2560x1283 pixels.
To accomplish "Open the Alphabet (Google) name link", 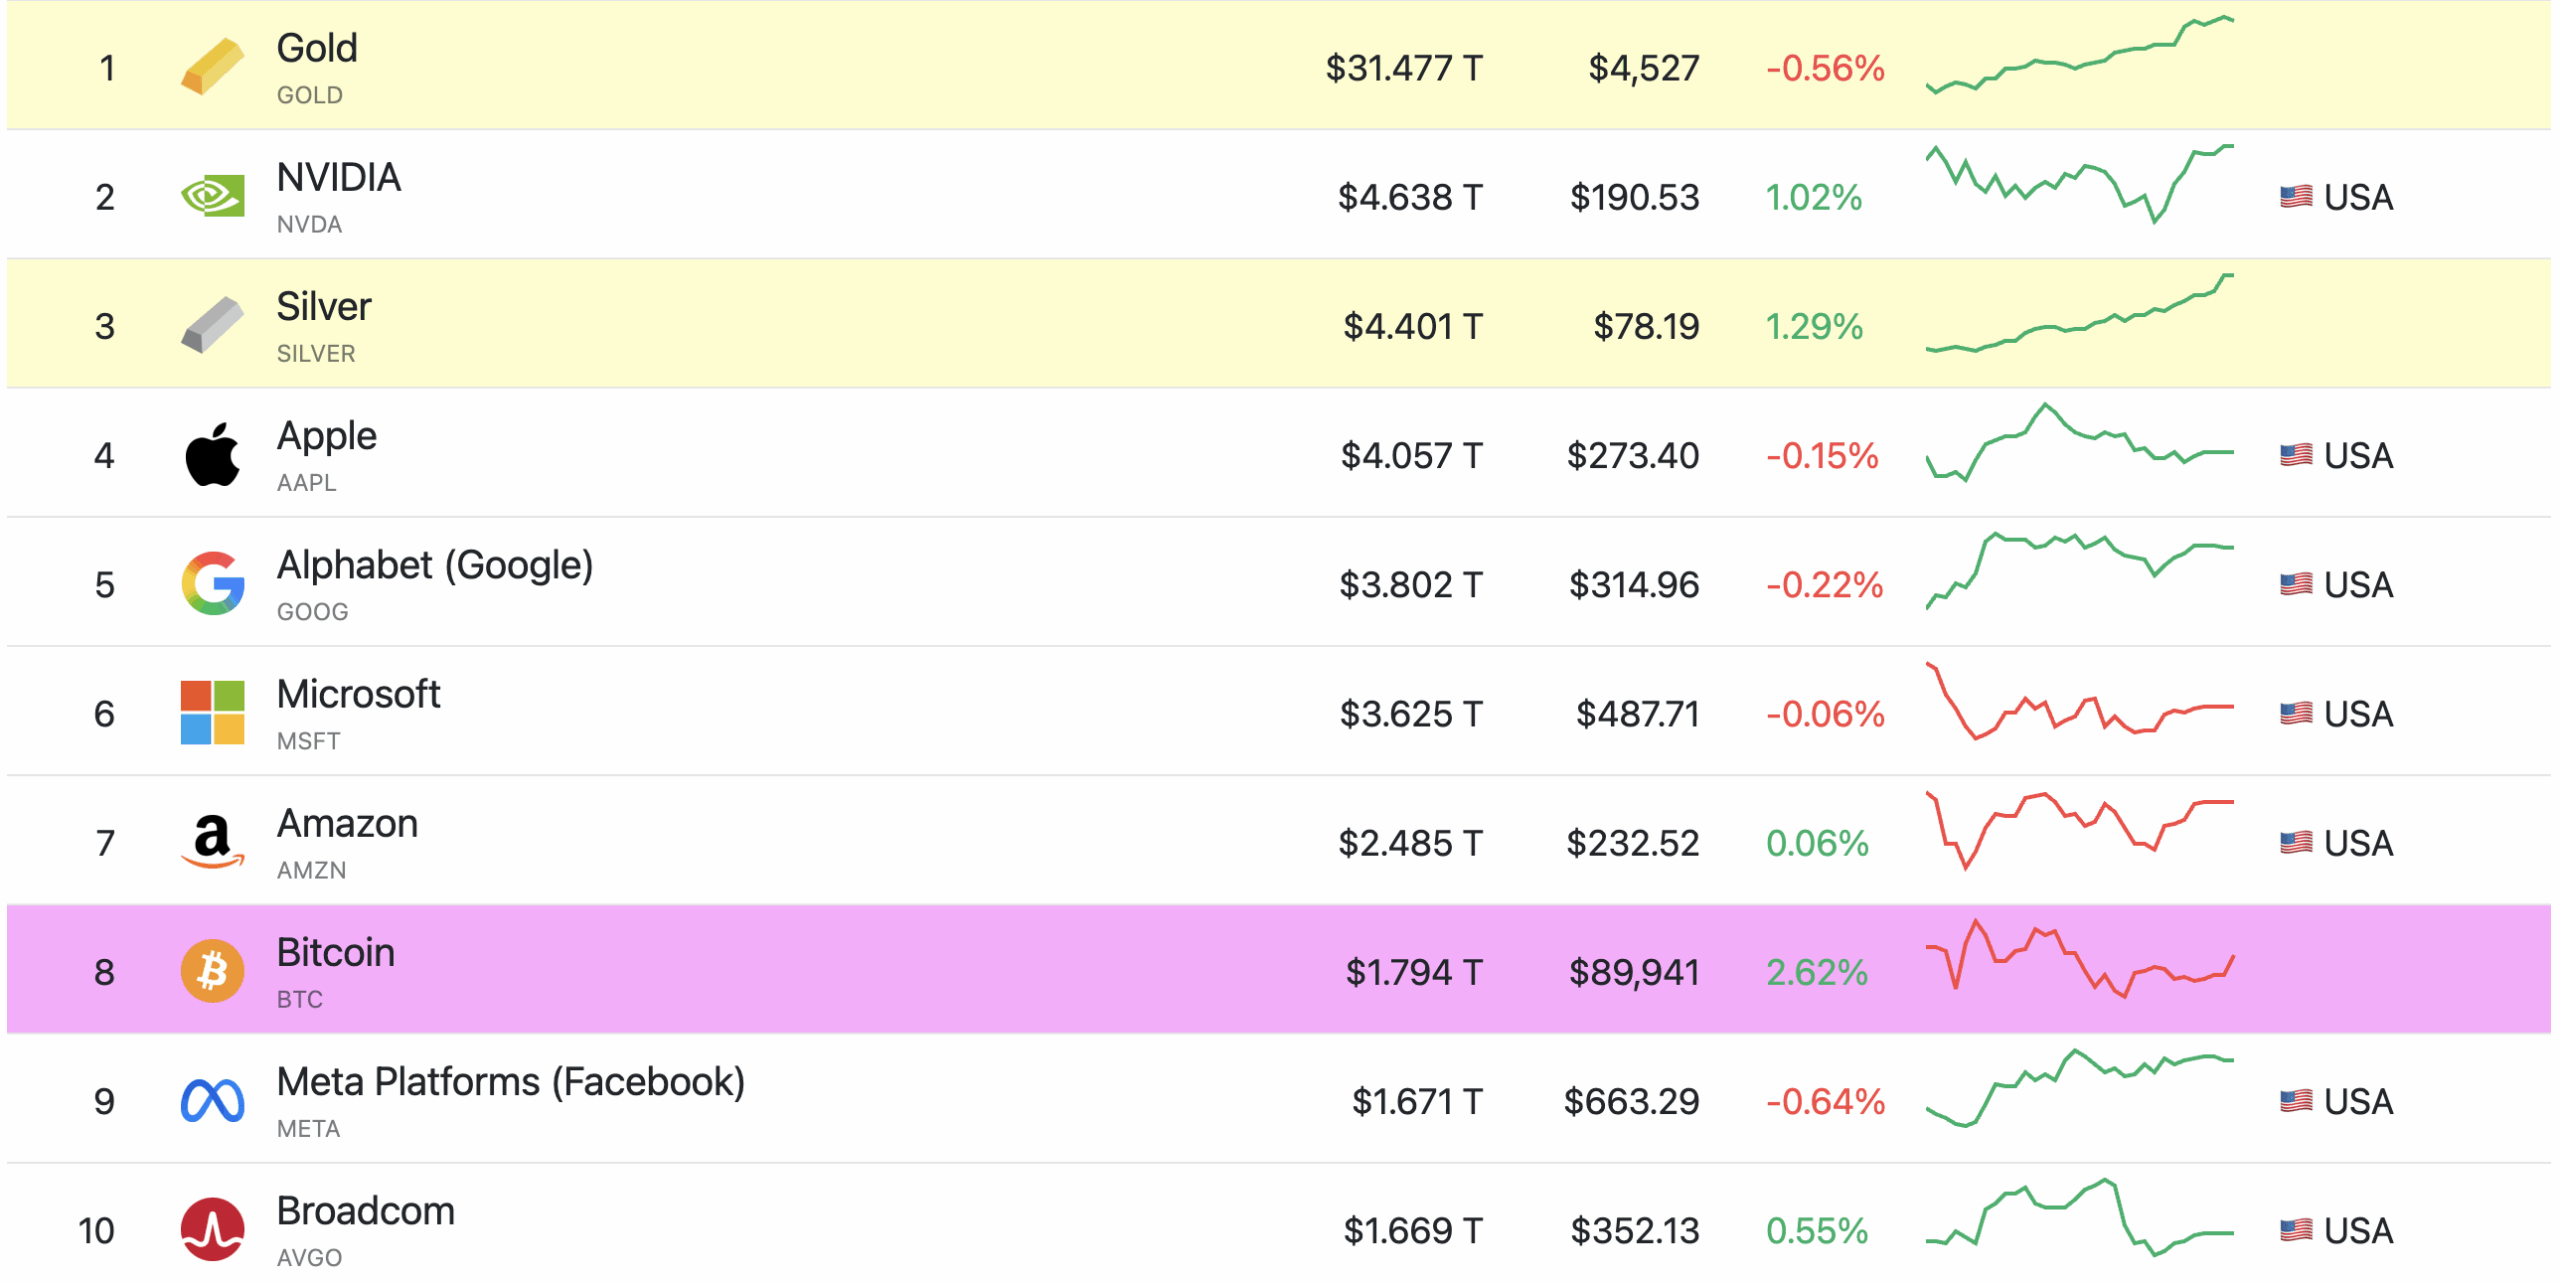I will pos(435,566).
